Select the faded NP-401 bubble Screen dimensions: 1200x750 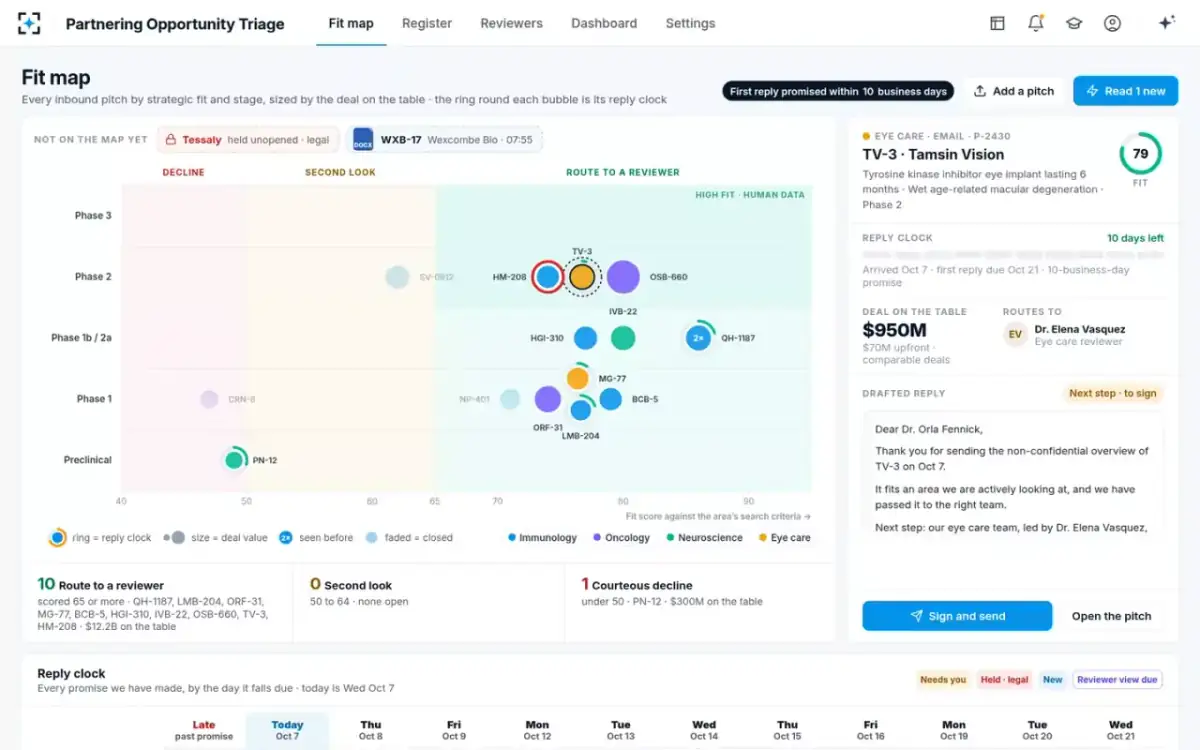pos(510,399)
